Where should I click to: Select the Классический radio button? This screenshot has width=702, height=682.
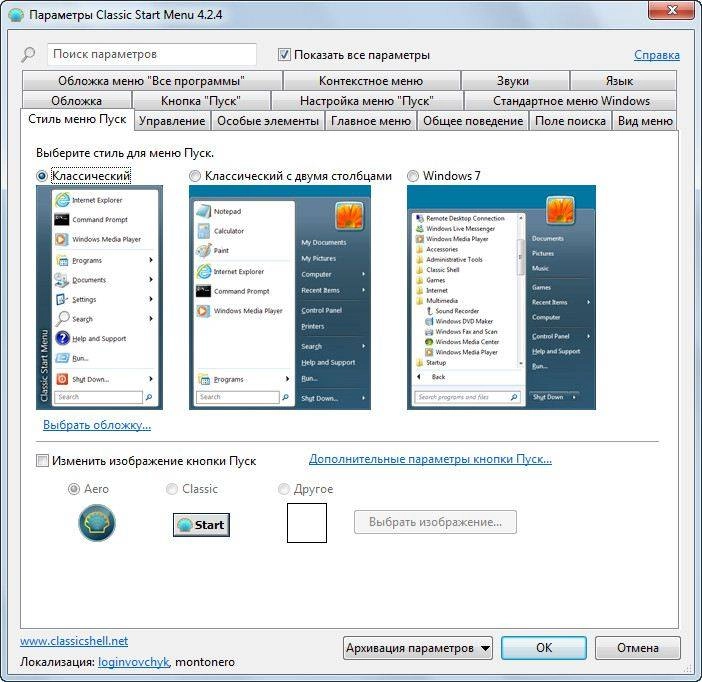42,176
